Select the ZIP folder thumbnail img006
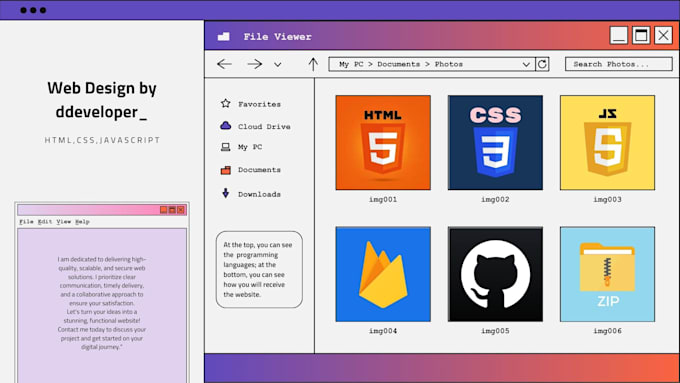 (x=607, y=274)
